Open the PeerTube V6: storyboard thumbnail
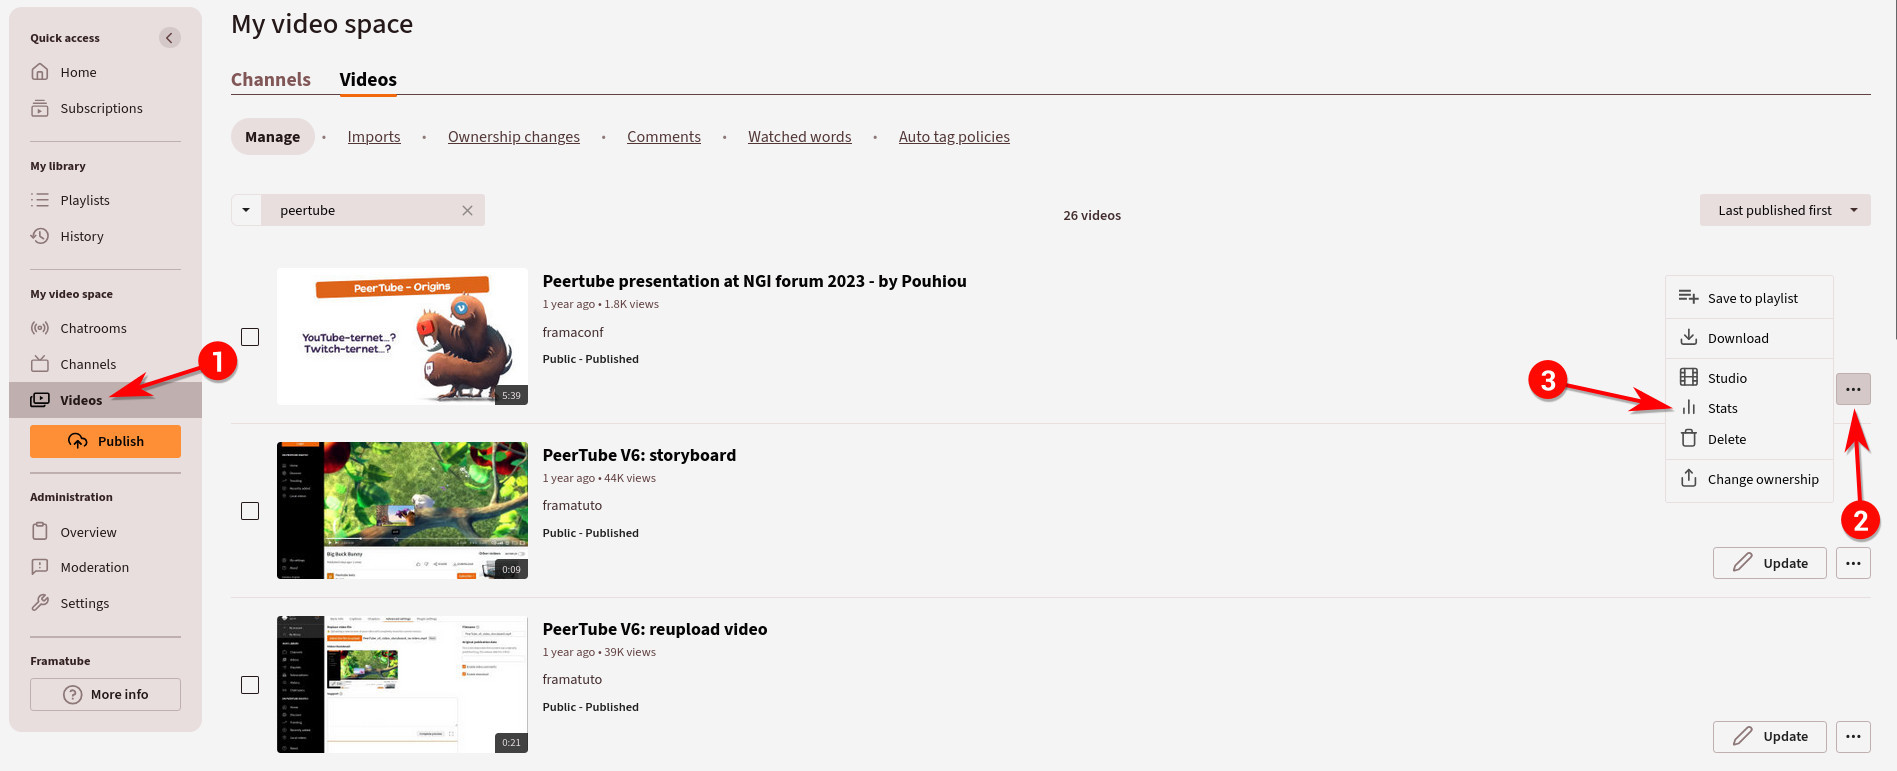1897x771 pixels. point(402,510)
